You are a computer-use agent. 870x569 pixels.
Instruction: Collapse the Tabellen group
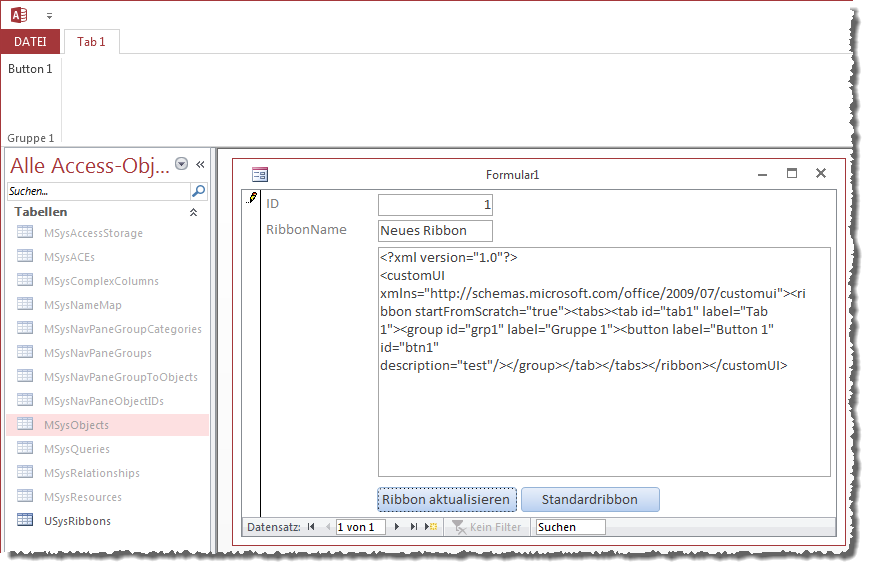[x=193, y=212]
